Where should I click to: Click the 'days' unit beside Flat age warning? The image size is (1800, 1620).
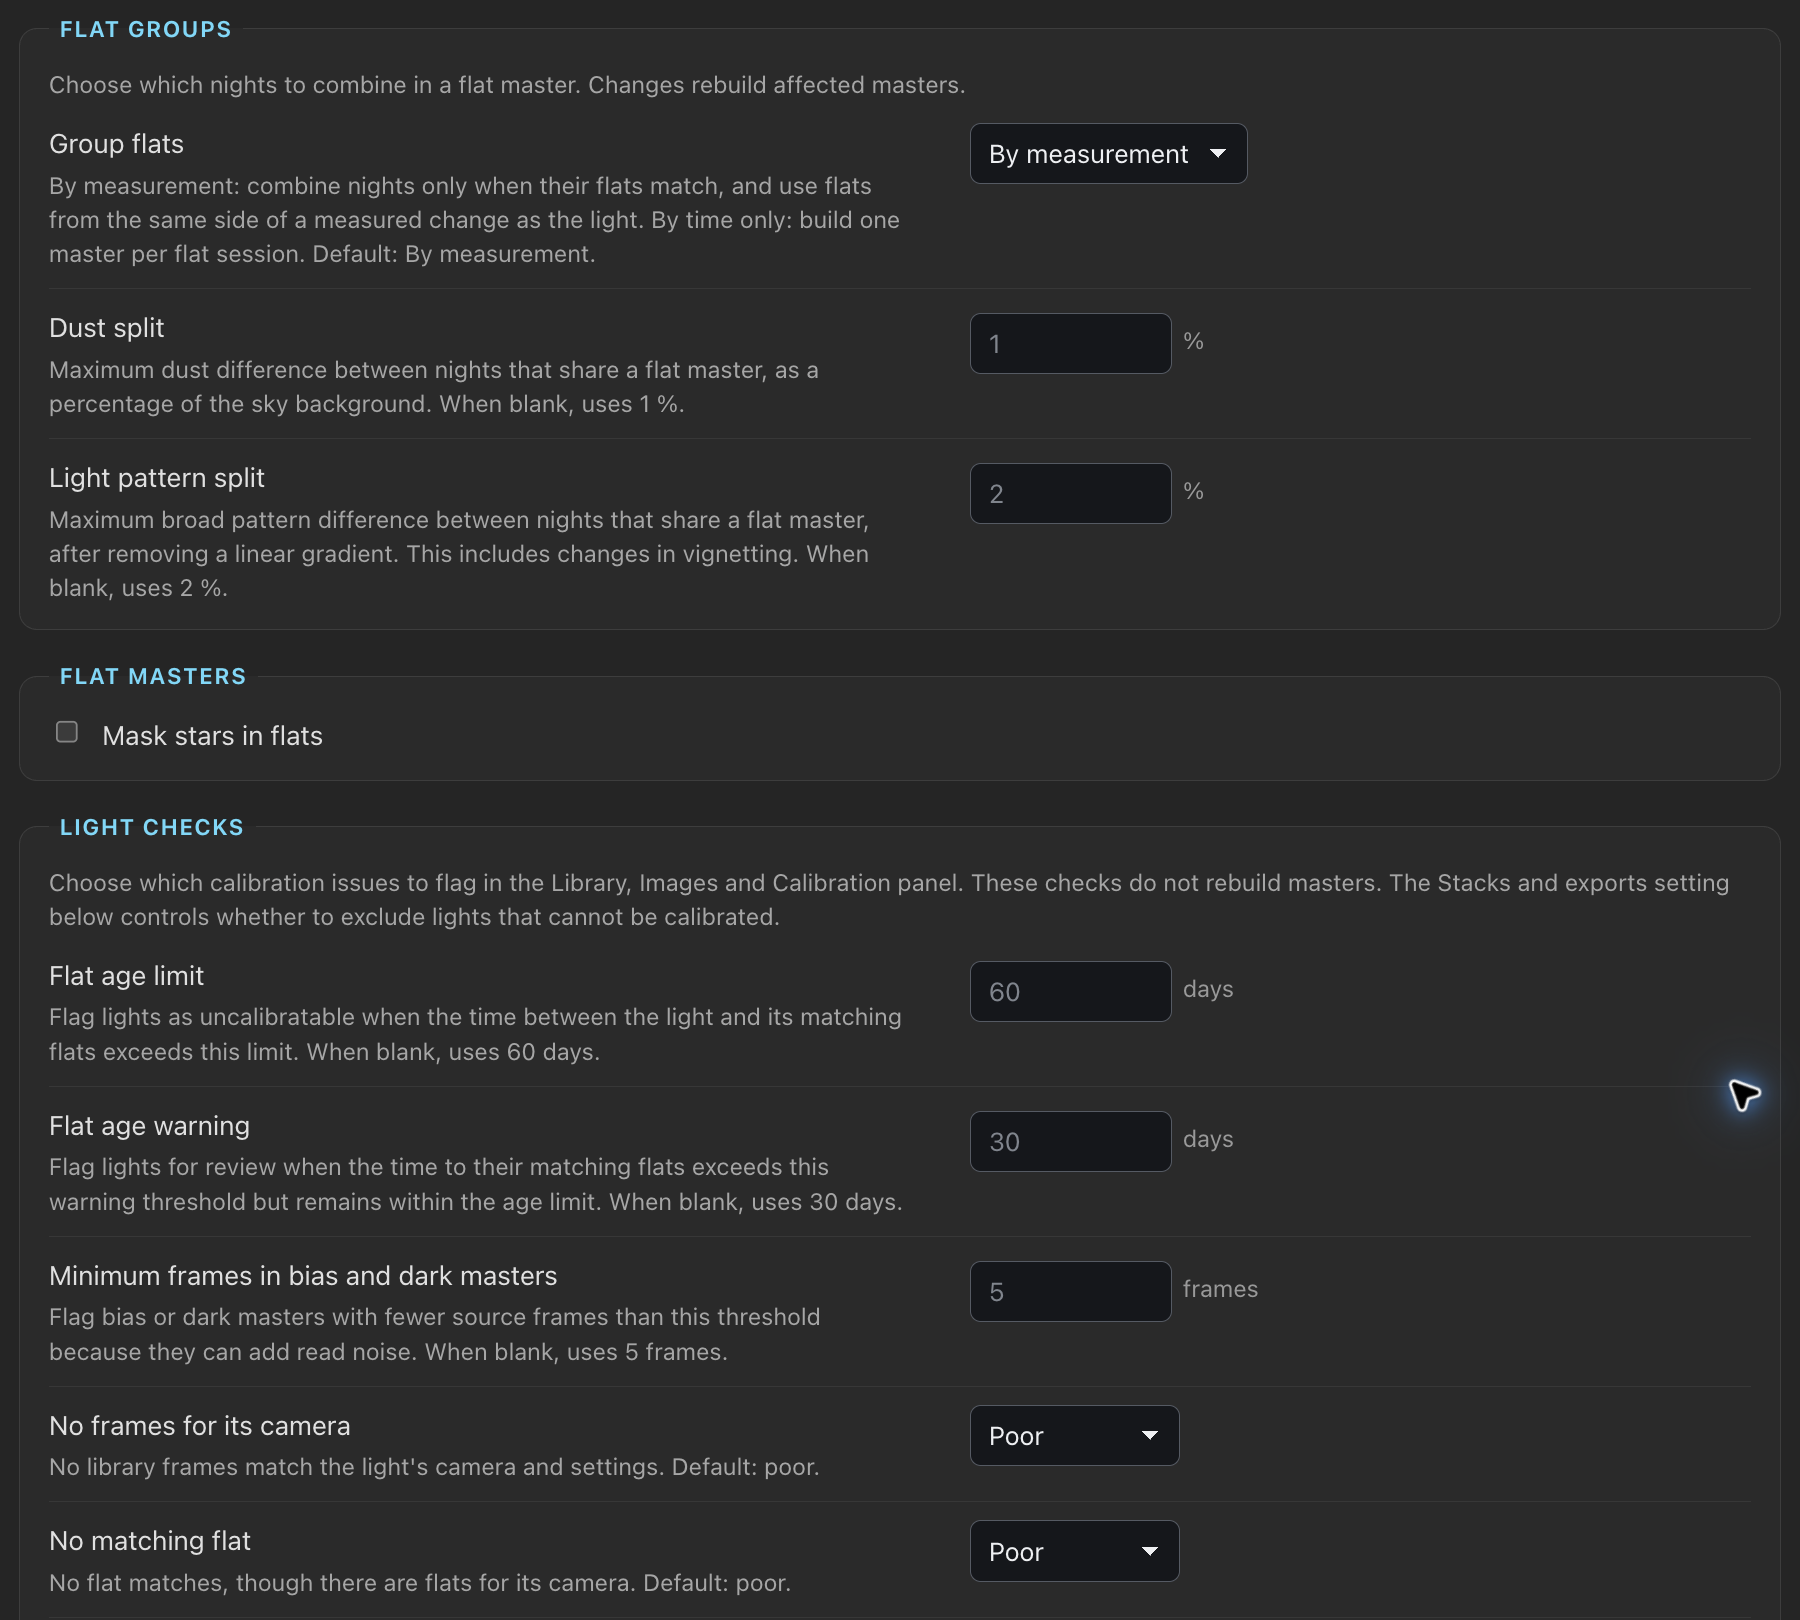tap(1208, 1139)
